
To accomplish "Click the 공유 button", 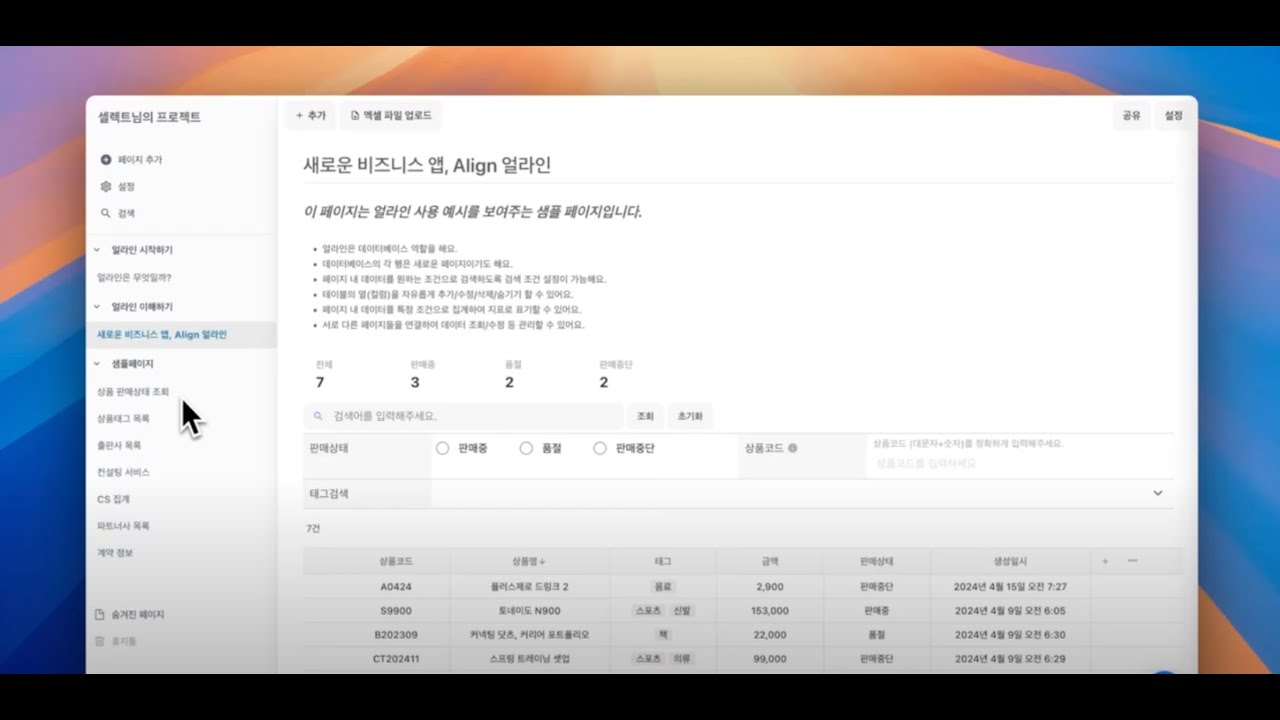I will (1131, 116).
